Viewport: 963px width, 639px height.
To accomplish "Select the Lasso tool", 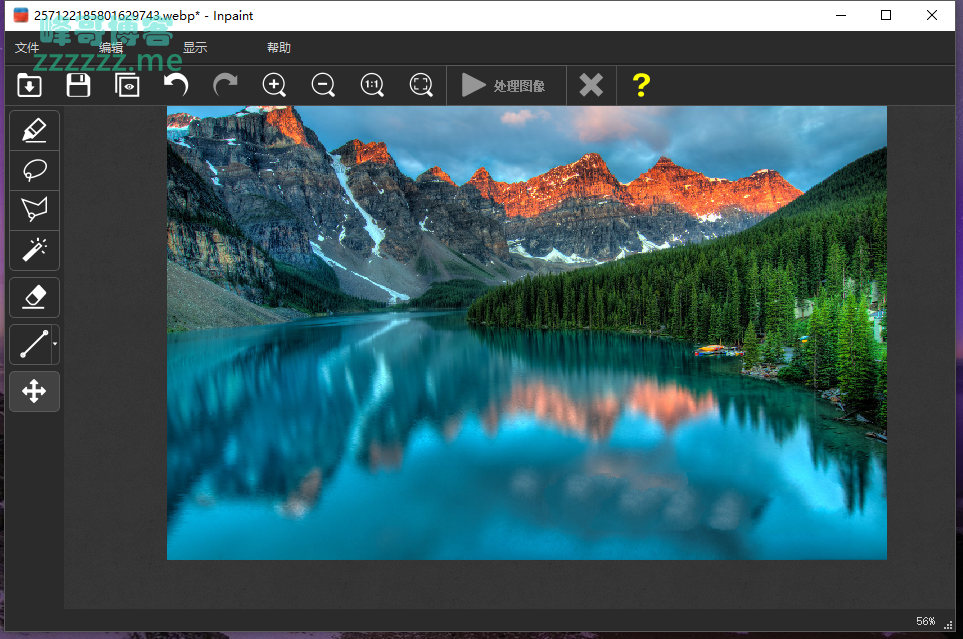I will [x=34, y=170].
